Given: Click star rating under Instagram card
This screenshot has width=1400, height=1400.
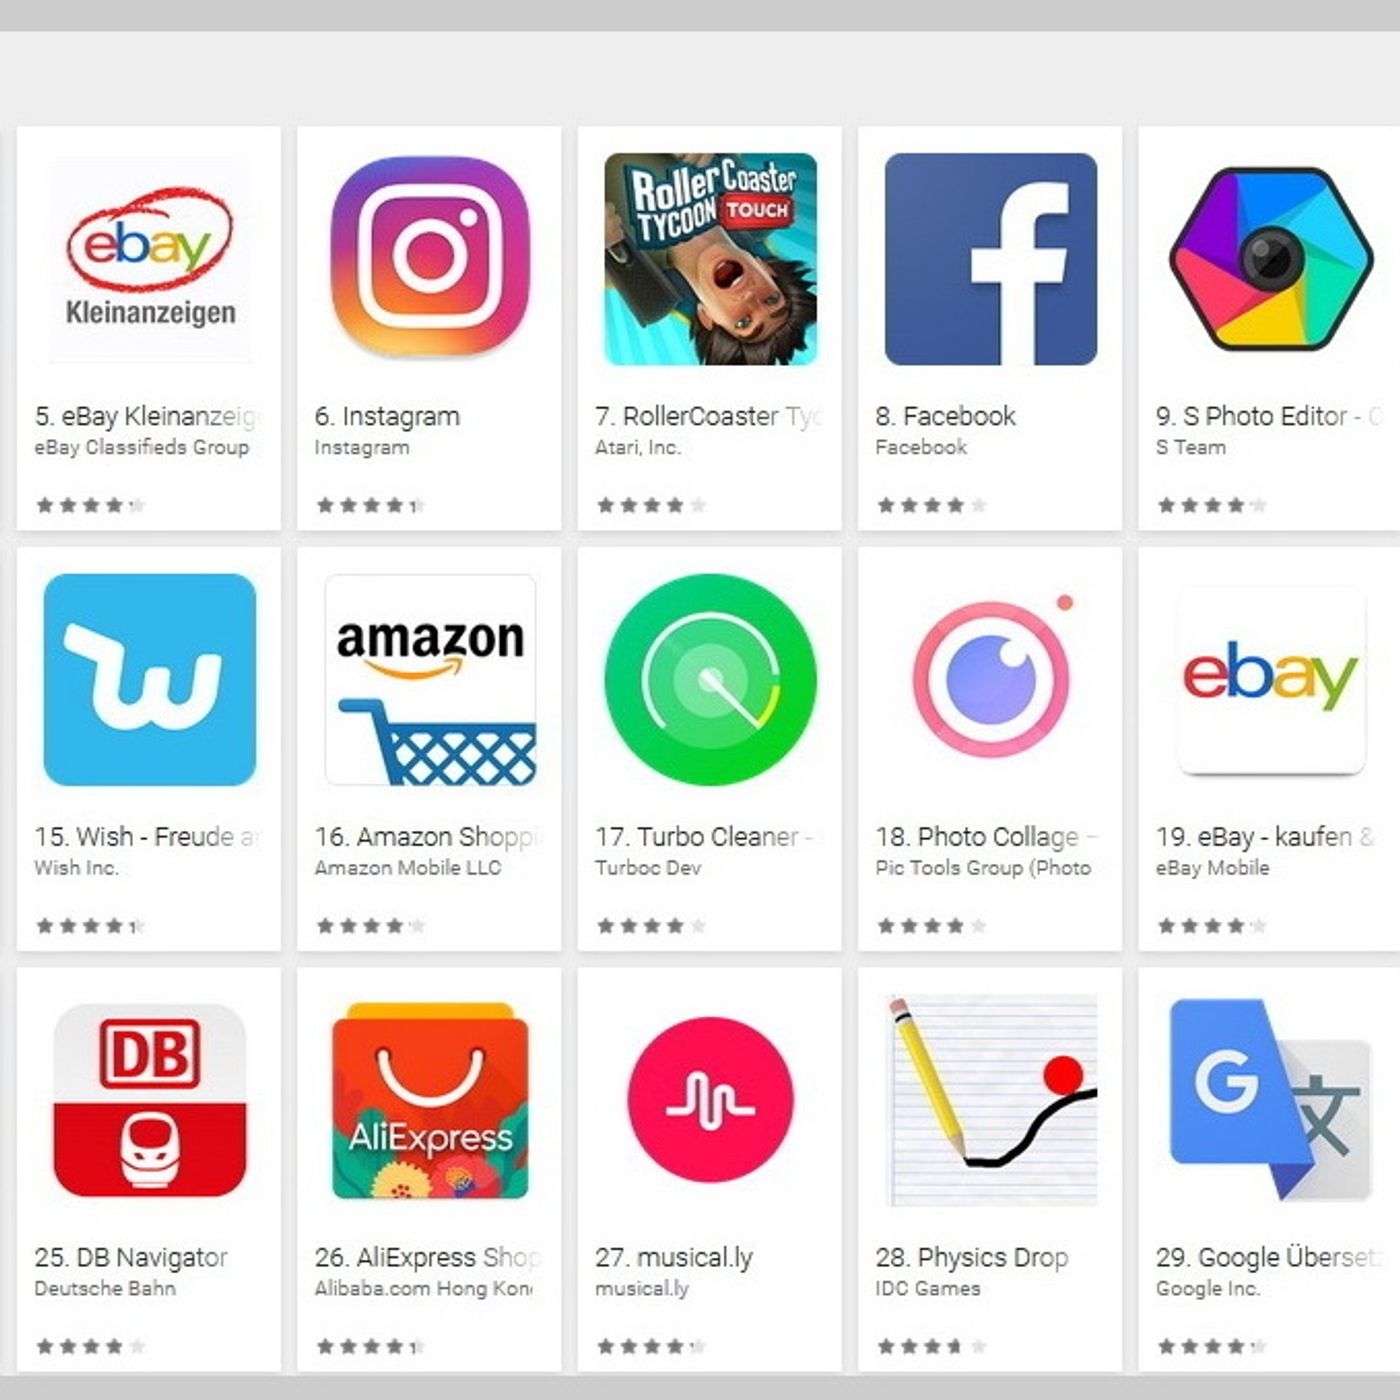Looking at the screenshot, I should 370,505.
